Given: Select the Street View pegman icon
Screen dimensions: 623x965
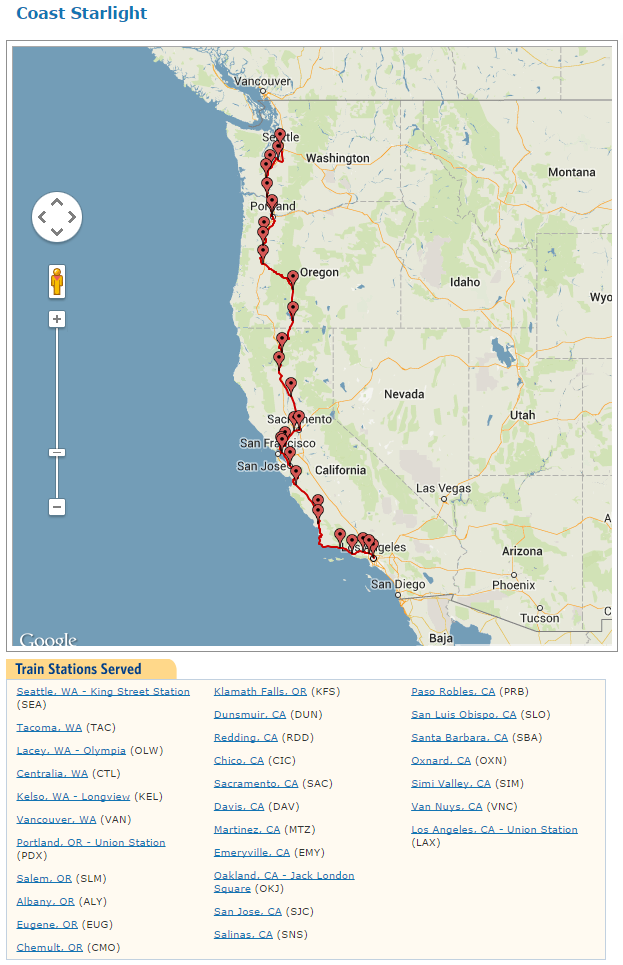Looking at the screenshot, I should click(57, 281).
